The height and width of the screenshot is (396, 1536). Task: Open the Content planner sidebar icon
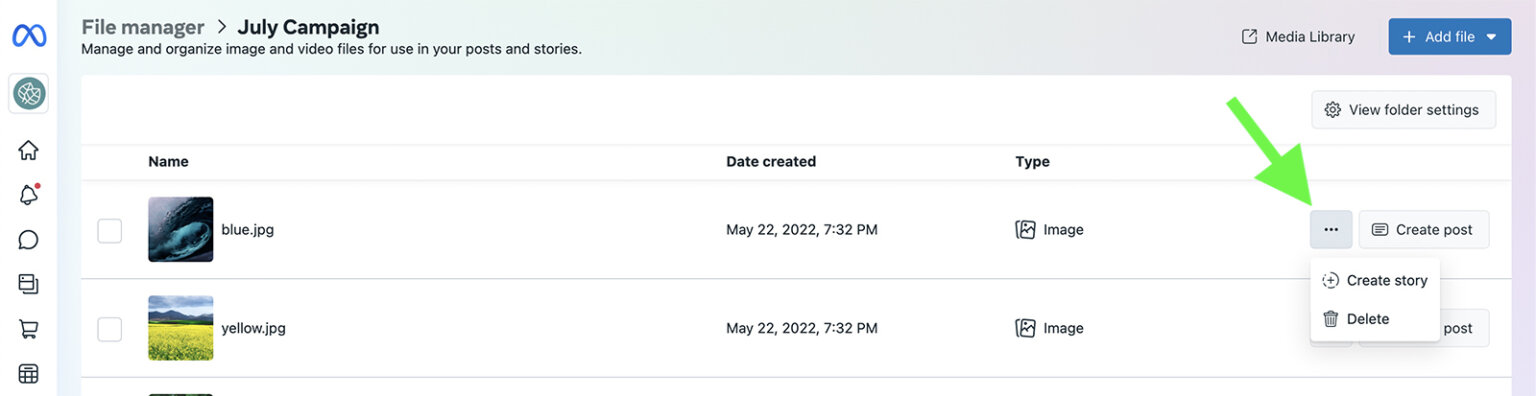click(x=29, y=284)
